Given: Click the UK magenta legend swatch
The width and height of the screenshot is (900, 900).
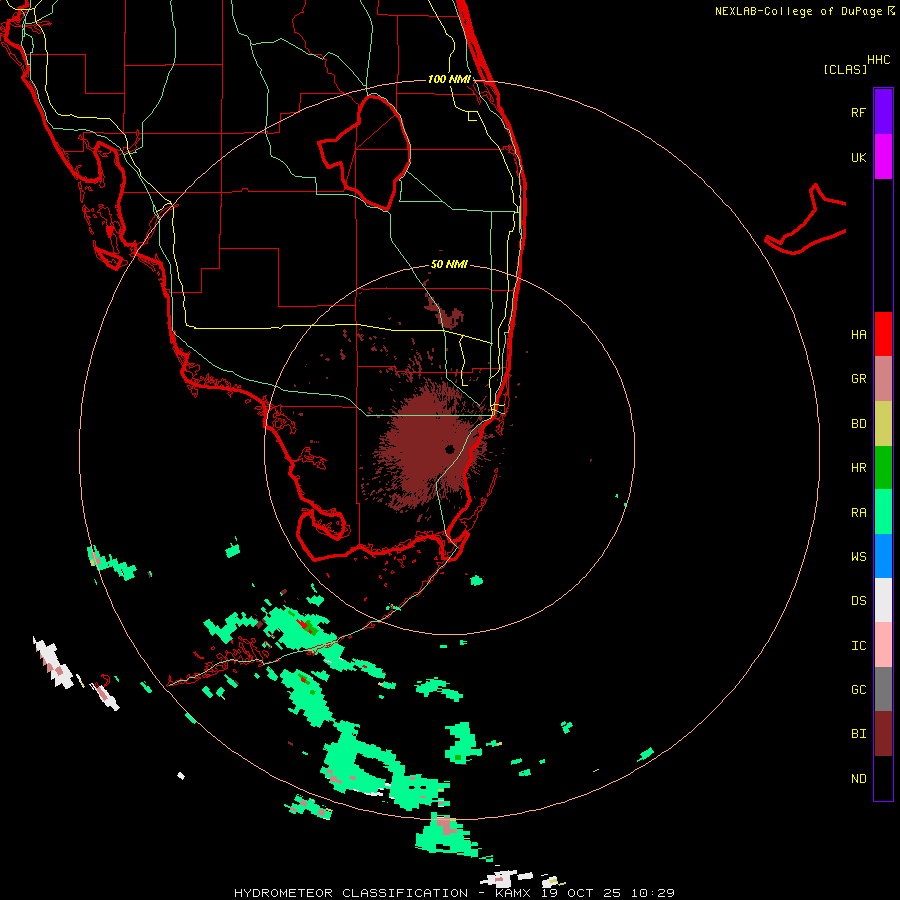Looking at the screenshot, I should click(883, 157).
